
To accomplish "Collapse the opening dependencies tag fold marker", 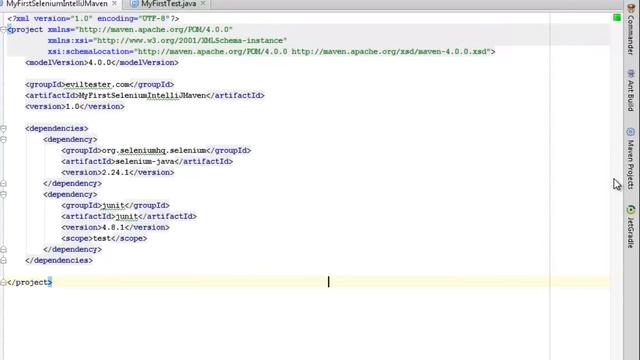I will click(3, 129).
